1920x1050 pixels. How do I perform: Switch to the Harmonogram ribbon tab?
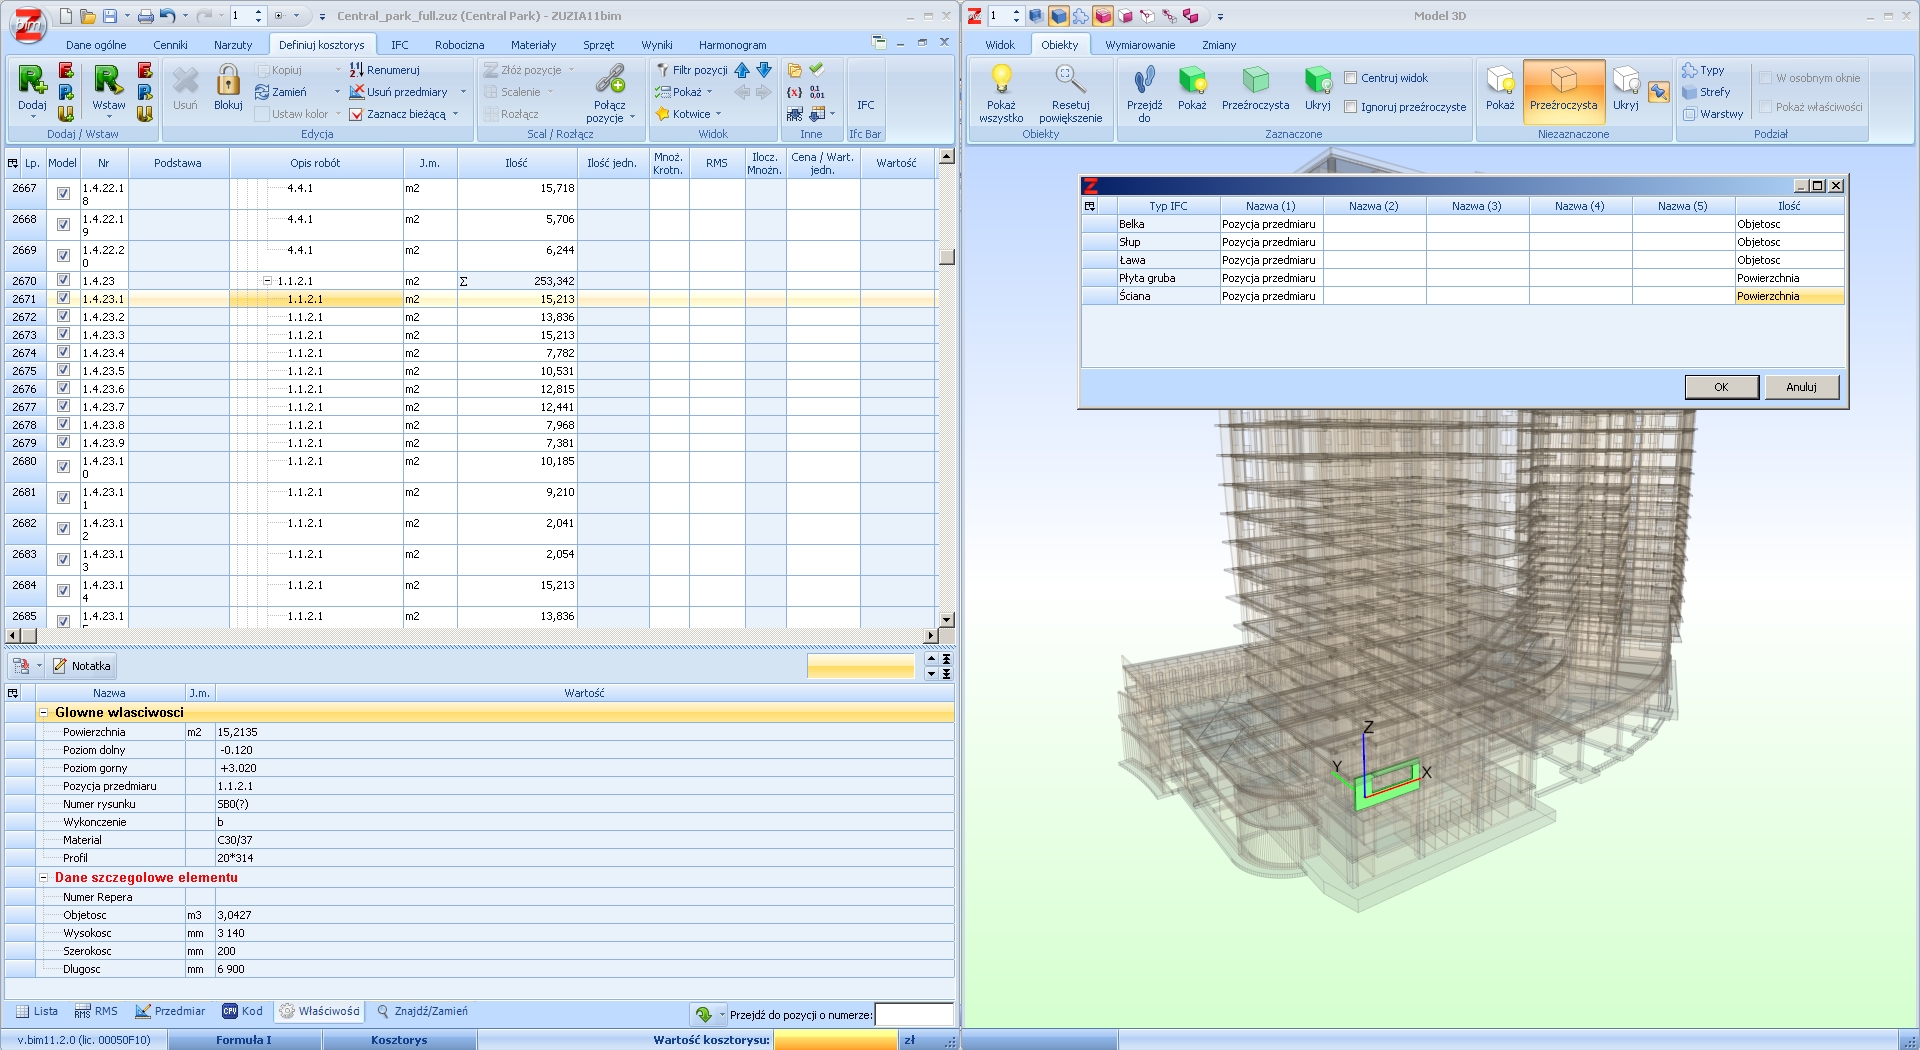click(x=732, y=45)
